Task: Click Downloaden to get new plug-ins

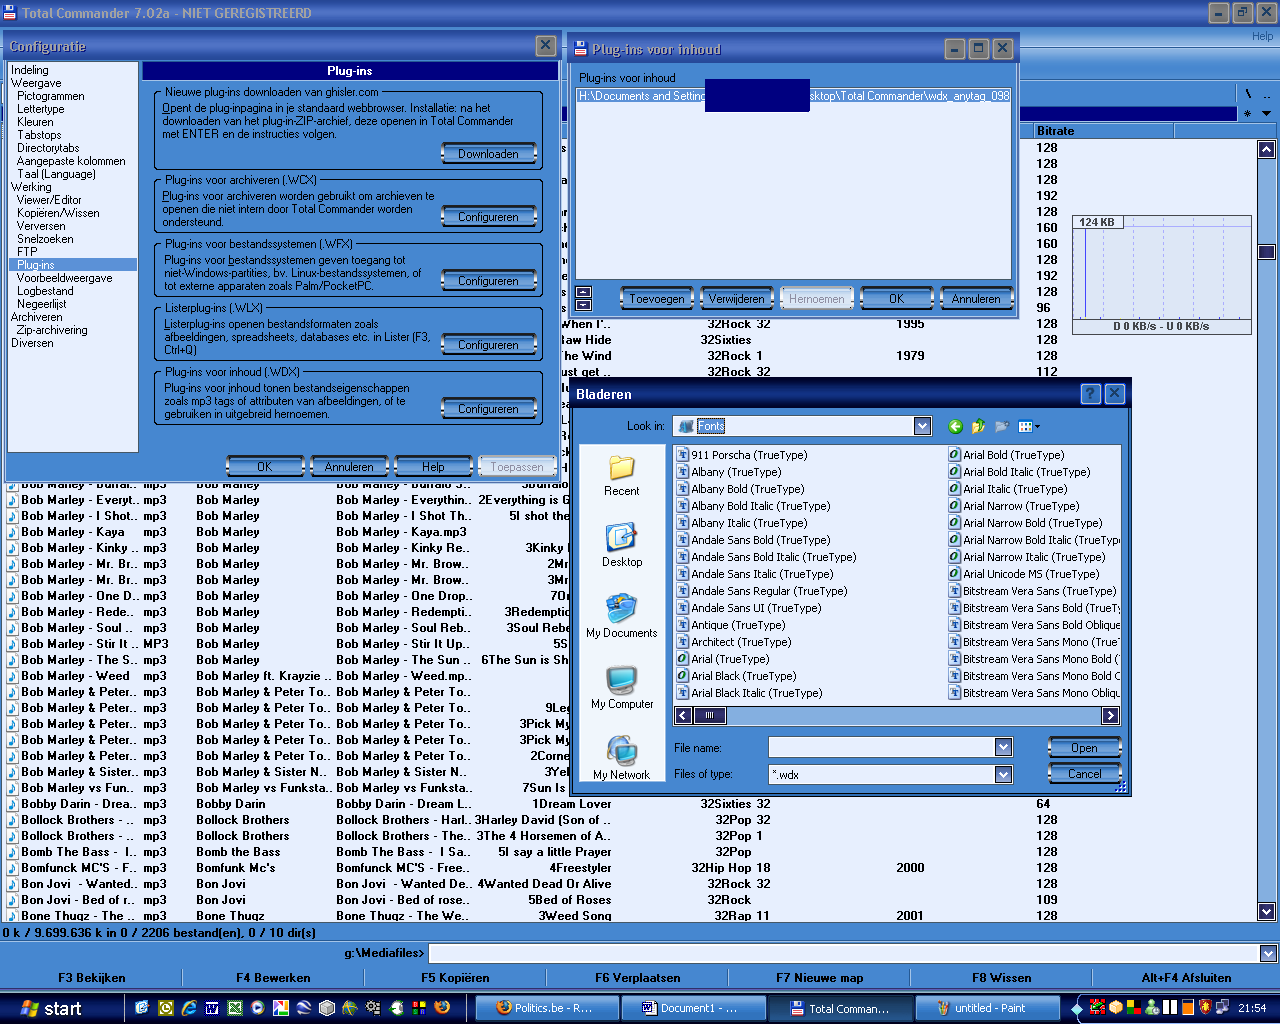Action: [489, 153]
